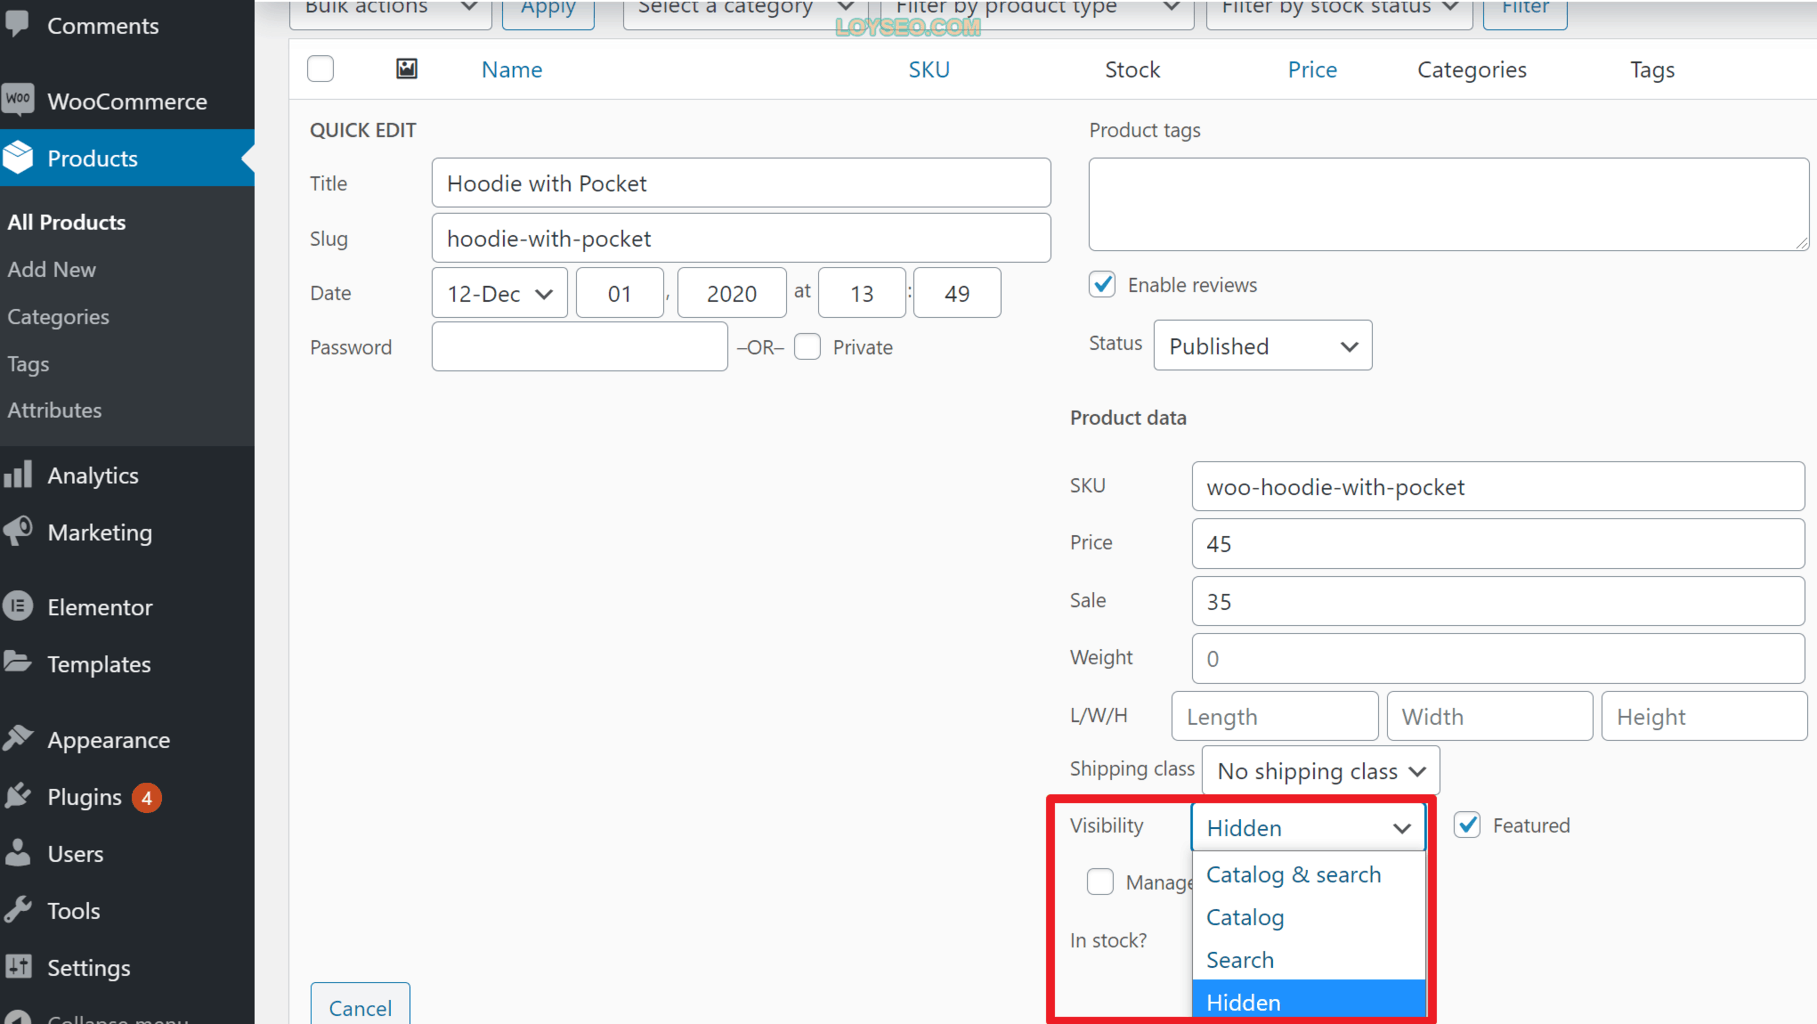Image resolution: width=1817 pixels, height=1024 pixels.
Task: Click the Slug field hoodie-with-pocket
Action: pos(741,238)
